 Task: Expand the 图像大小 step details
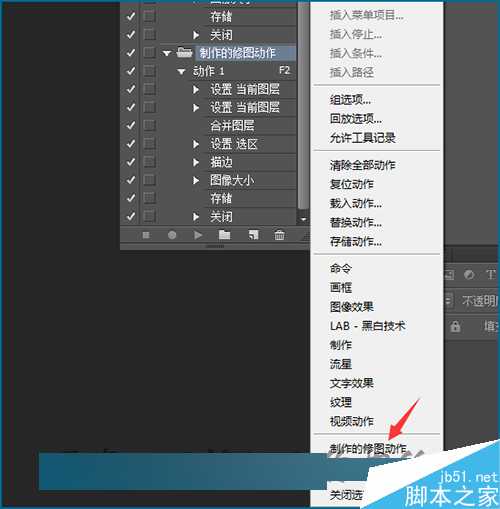196,180
